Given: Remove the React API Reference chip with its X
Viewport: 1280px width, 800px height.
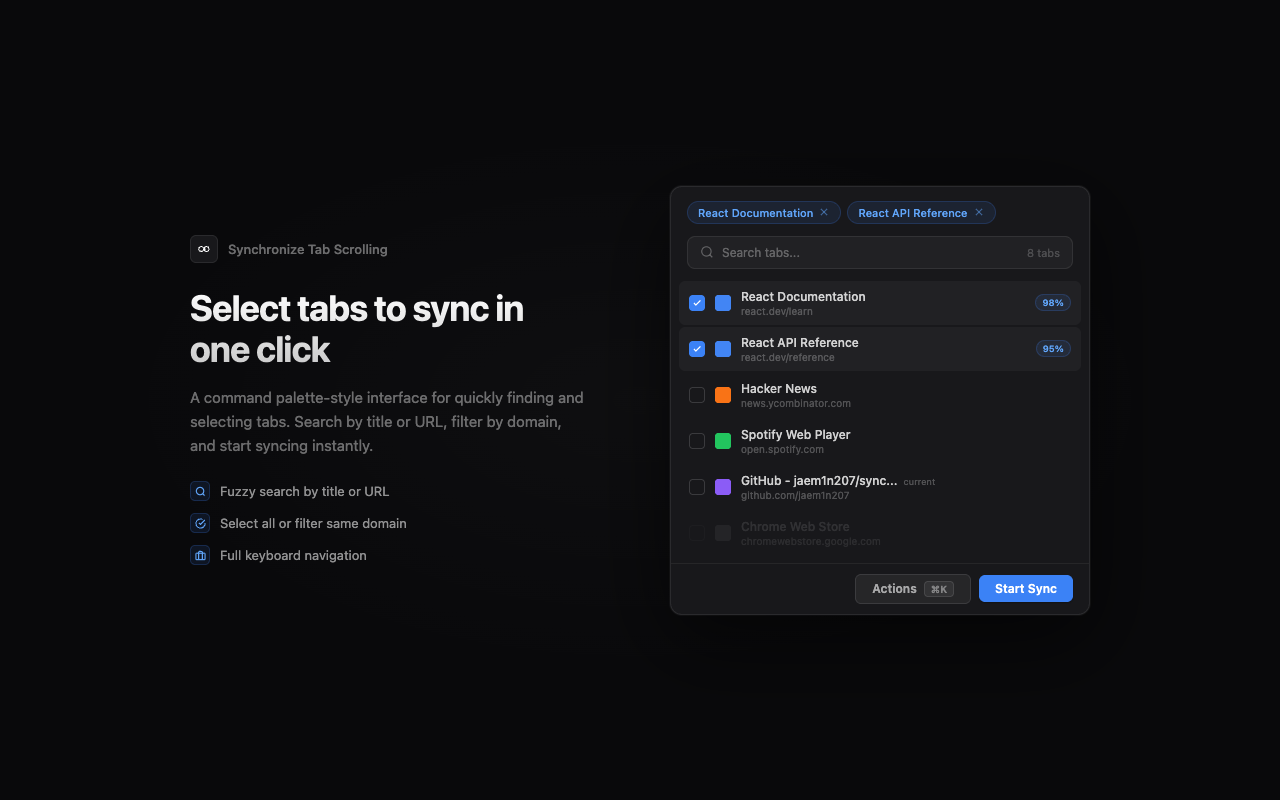Looking at the screenshot, I should 979,212.
